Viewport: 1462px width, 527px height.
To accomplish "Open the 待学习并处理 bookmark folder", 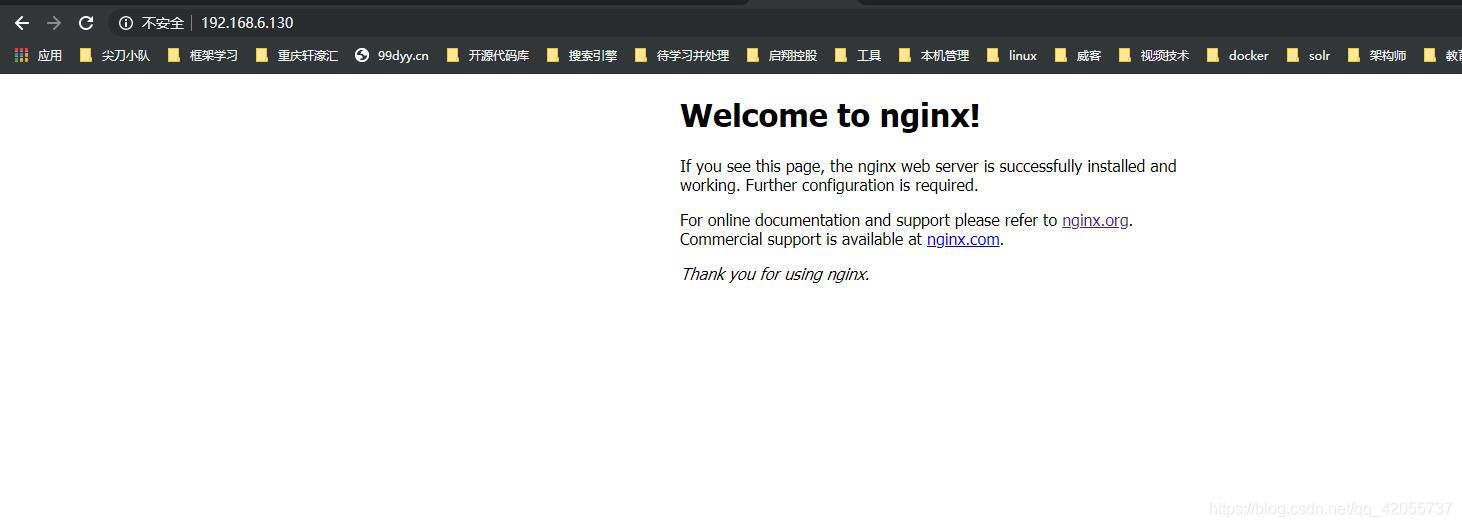I will coord(682,56).
